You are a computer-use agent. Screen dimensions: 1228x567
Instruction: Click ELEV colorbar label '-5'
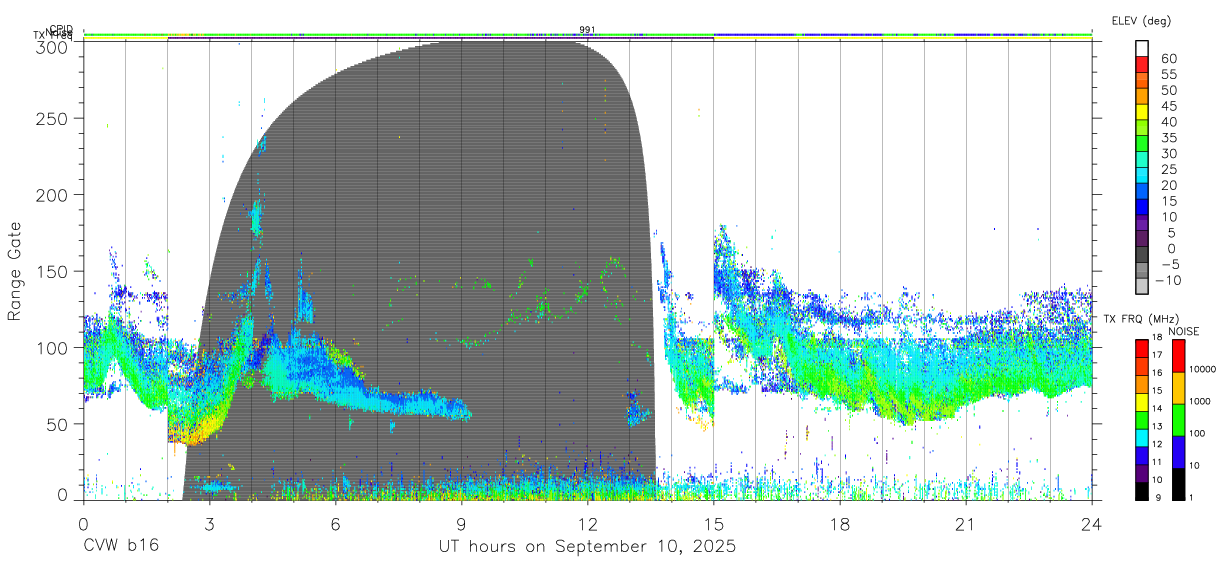(1168, 264)
